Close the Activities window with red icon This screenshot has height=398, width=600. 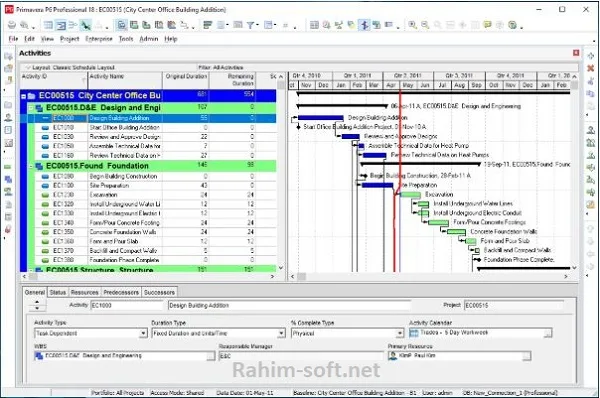tap(576, 53)
